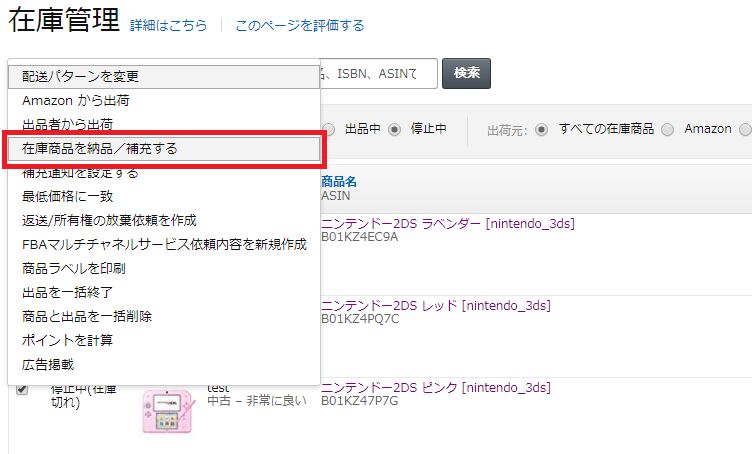Click ASIN text B01KZ4PQ7C
This screenshot has width=752, height=454.
pyautogui.click(x=360, y=319)
